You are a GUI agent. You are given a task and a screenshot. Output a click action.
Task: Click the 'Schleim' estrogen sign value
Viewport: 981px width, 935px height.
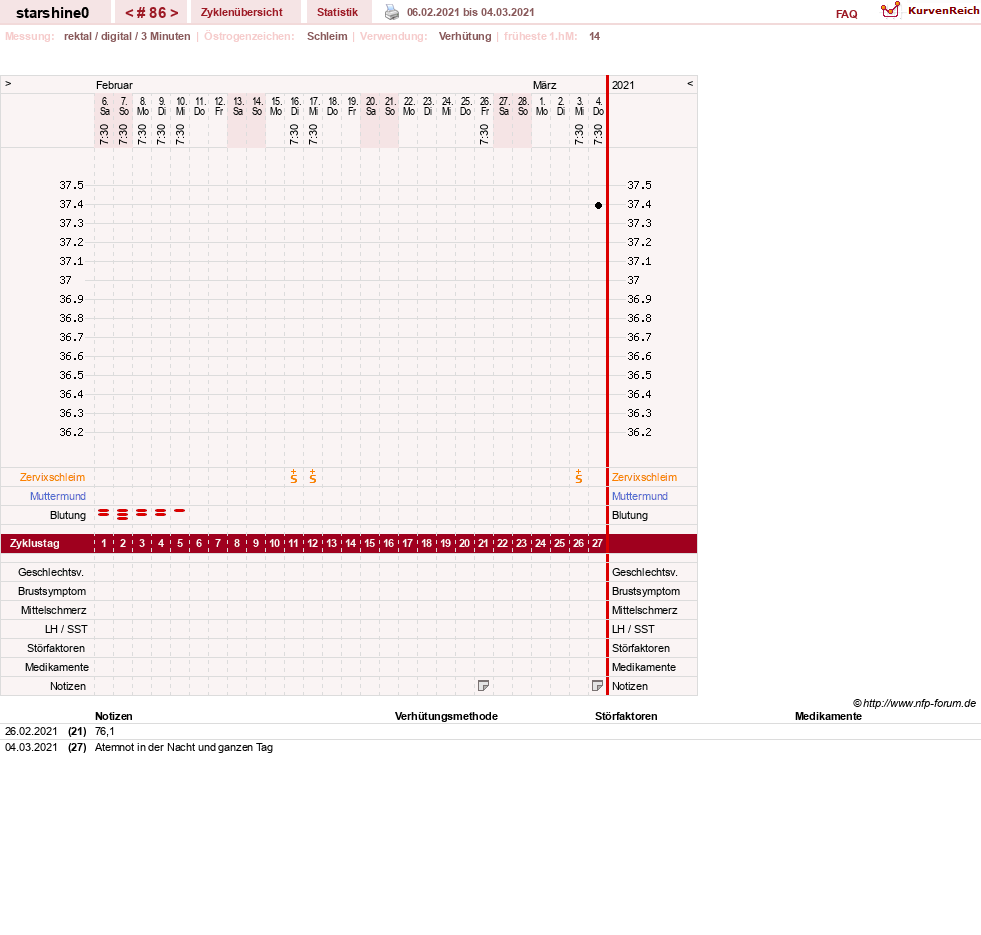[327, 36]
